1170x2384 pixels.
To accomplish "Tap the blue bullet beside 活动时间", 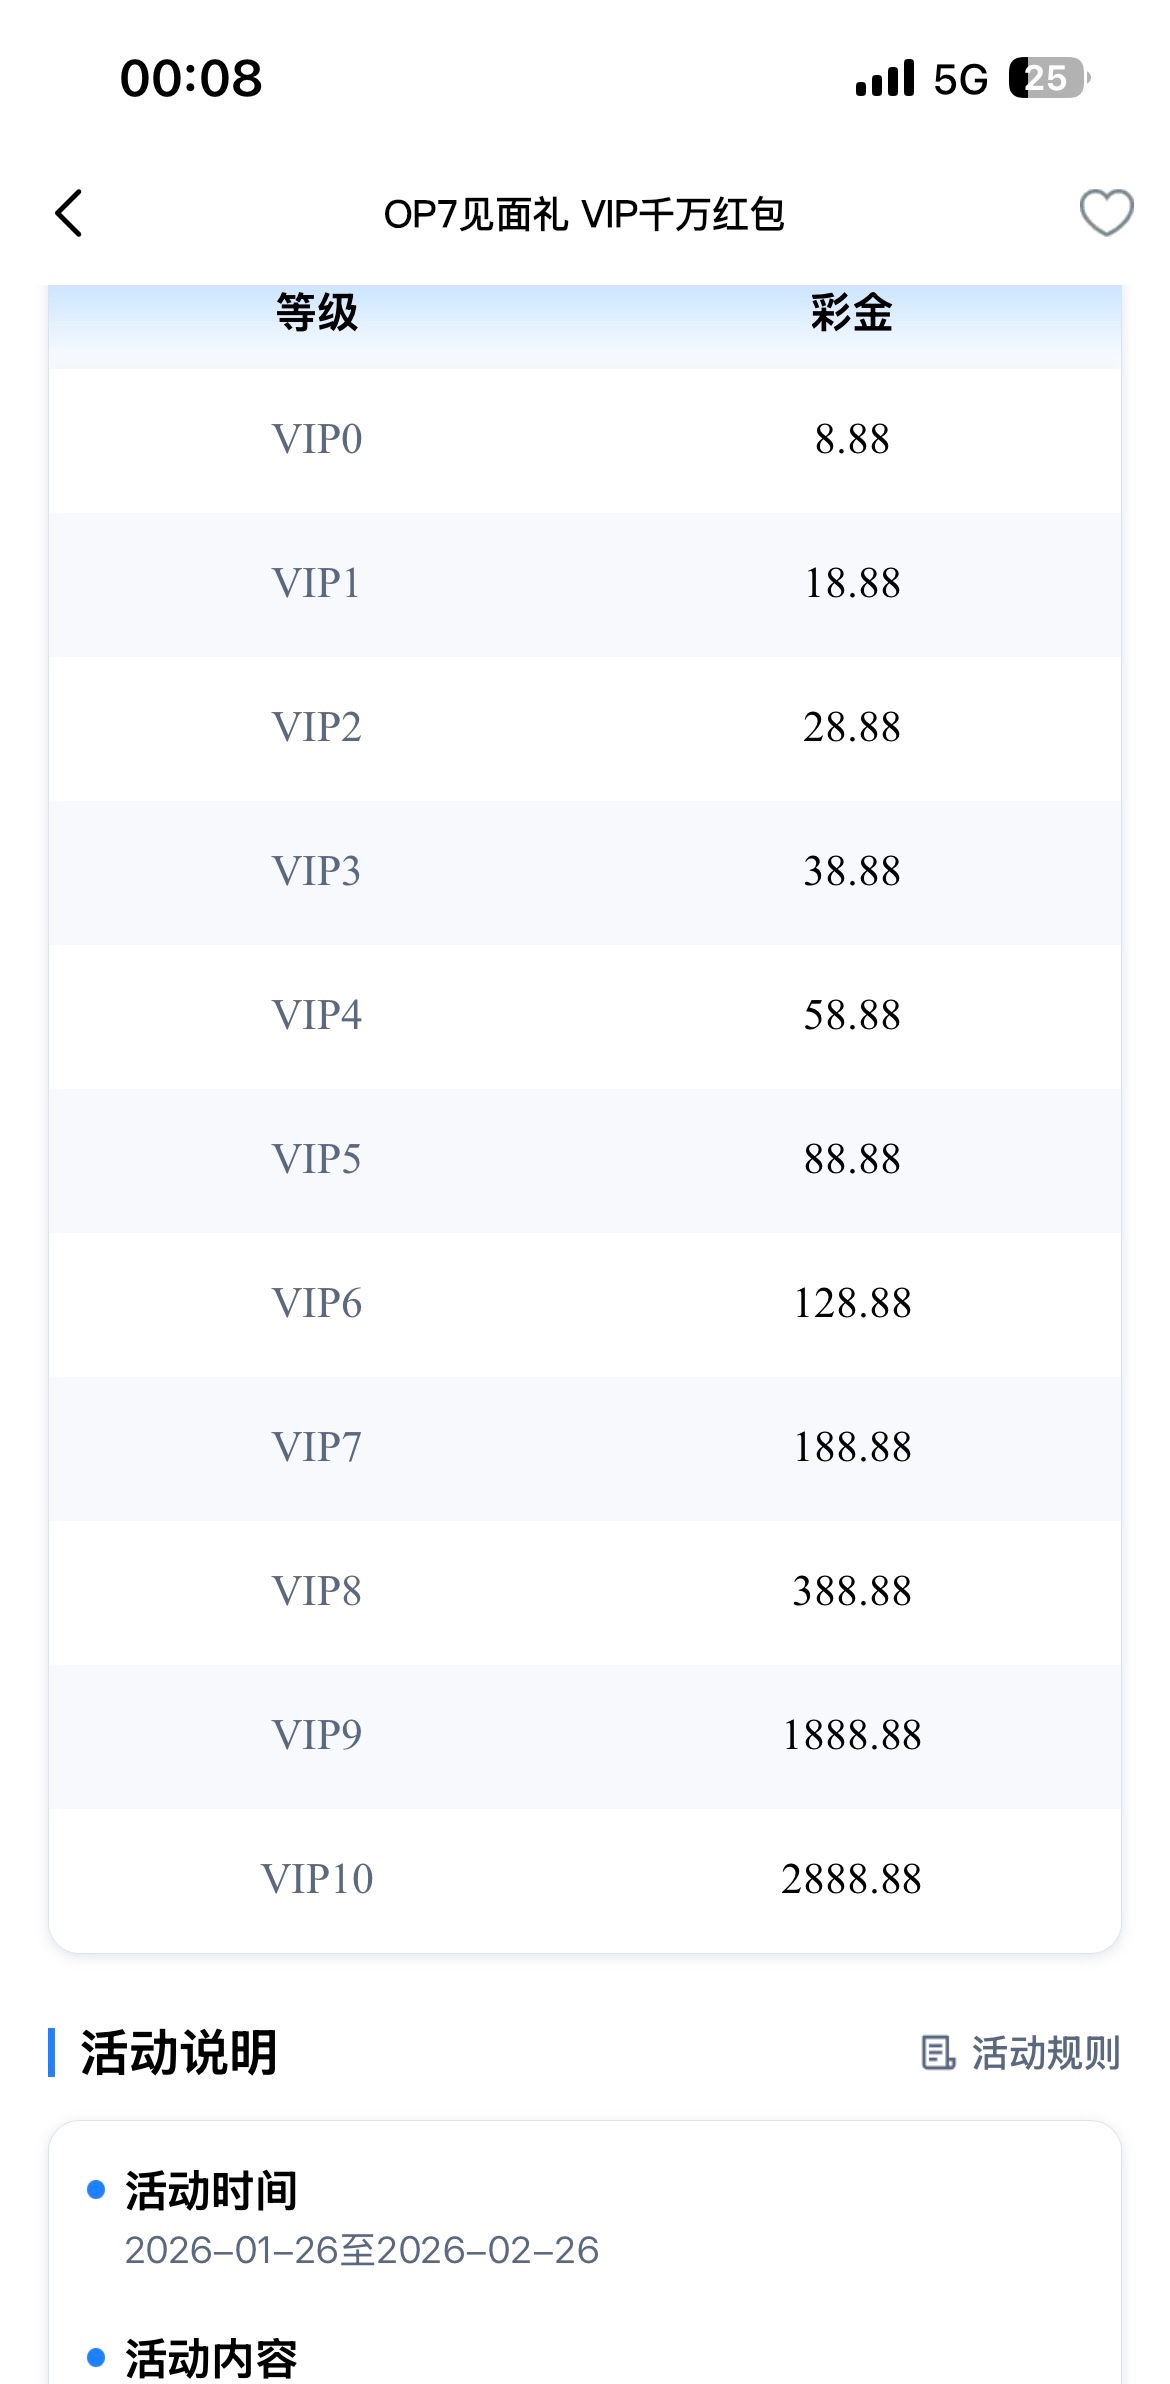I will pos(96,2190).
